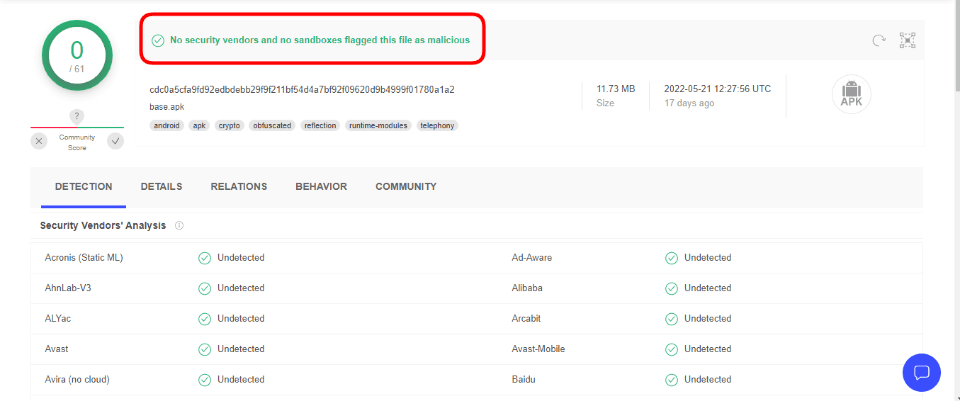
Task: Click the green check icon in the Avira row
Action: click(x=204, y=380)
